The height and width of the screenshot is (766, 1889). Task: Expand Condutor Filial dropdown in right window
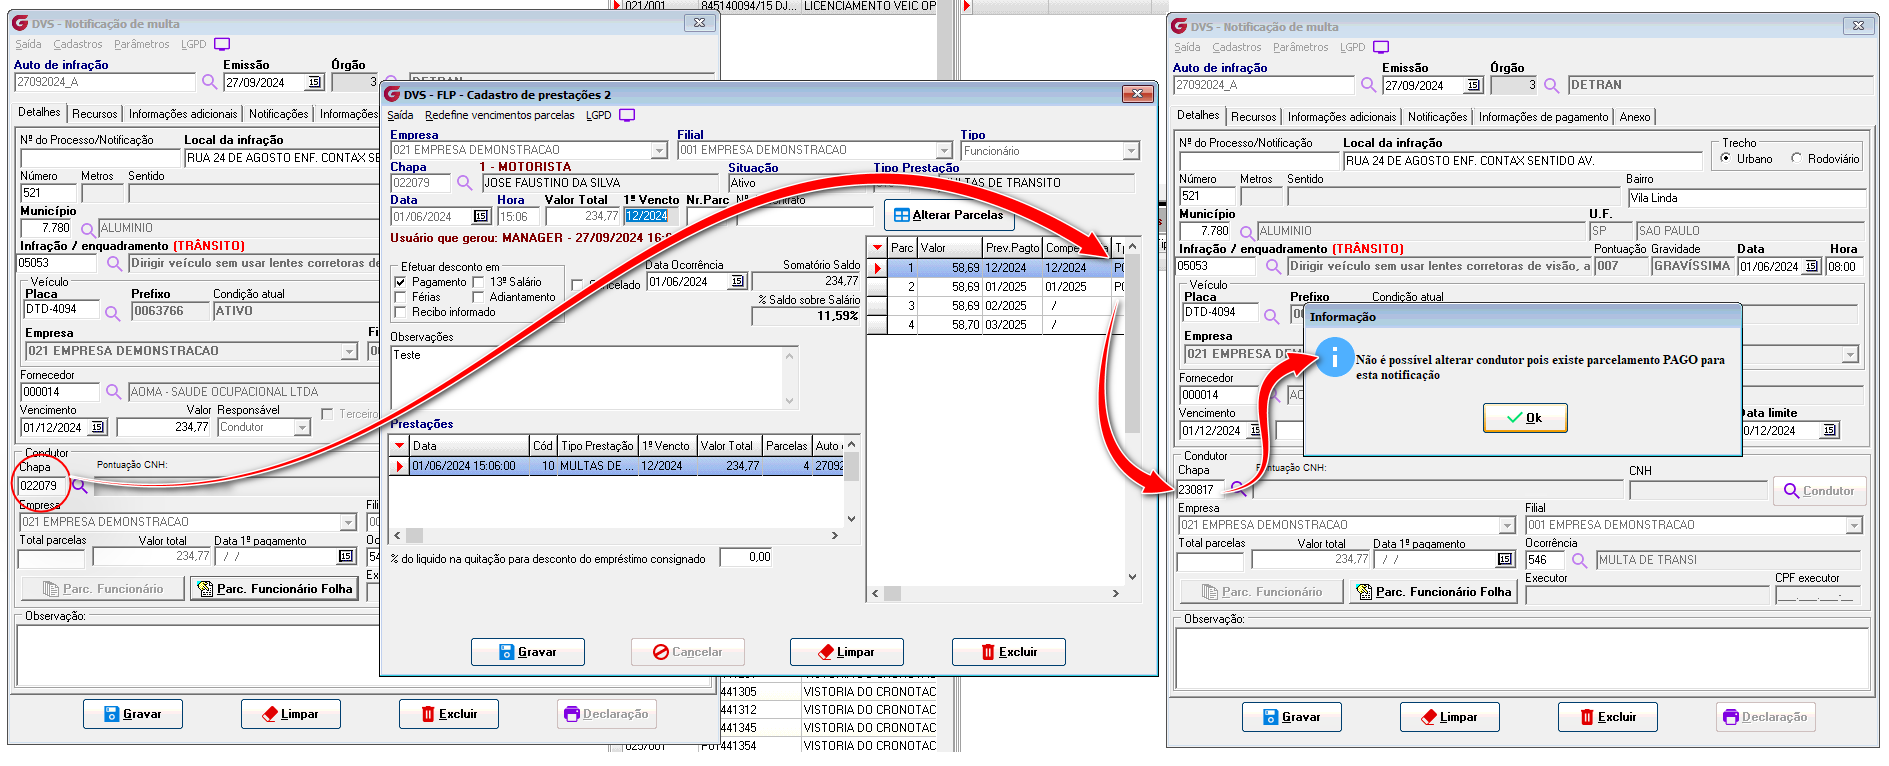(x=1854, y=525)
